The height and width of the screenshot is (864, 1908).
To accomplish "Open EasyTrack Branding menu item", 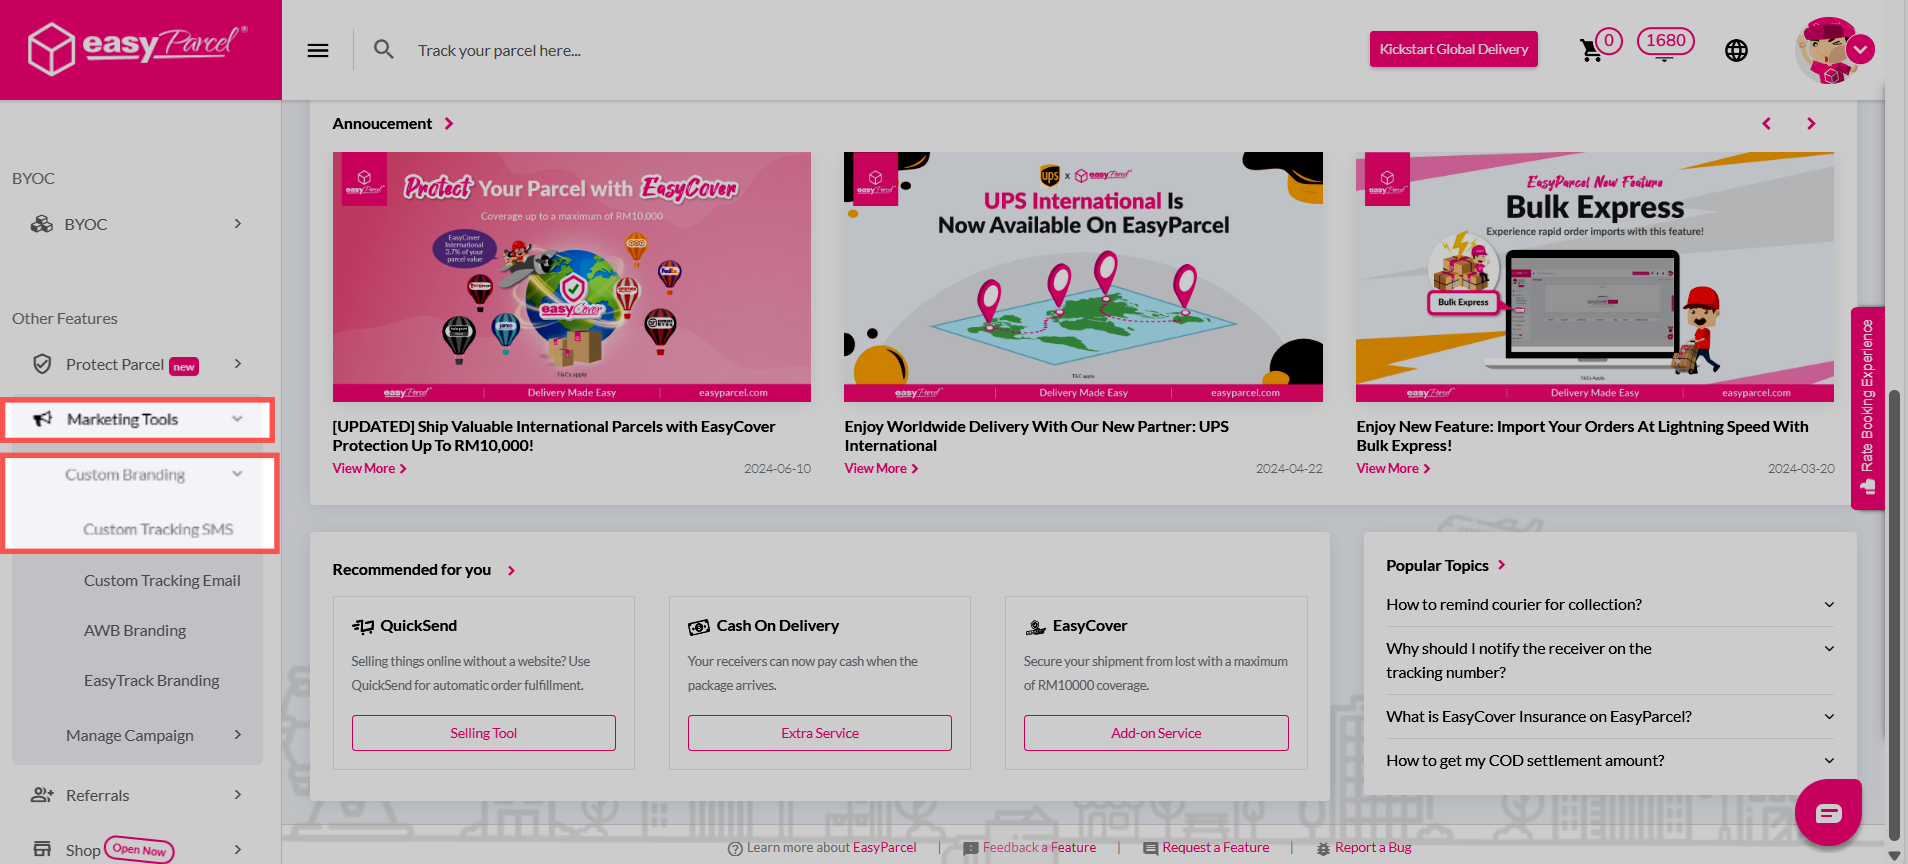I will (151, 680).
